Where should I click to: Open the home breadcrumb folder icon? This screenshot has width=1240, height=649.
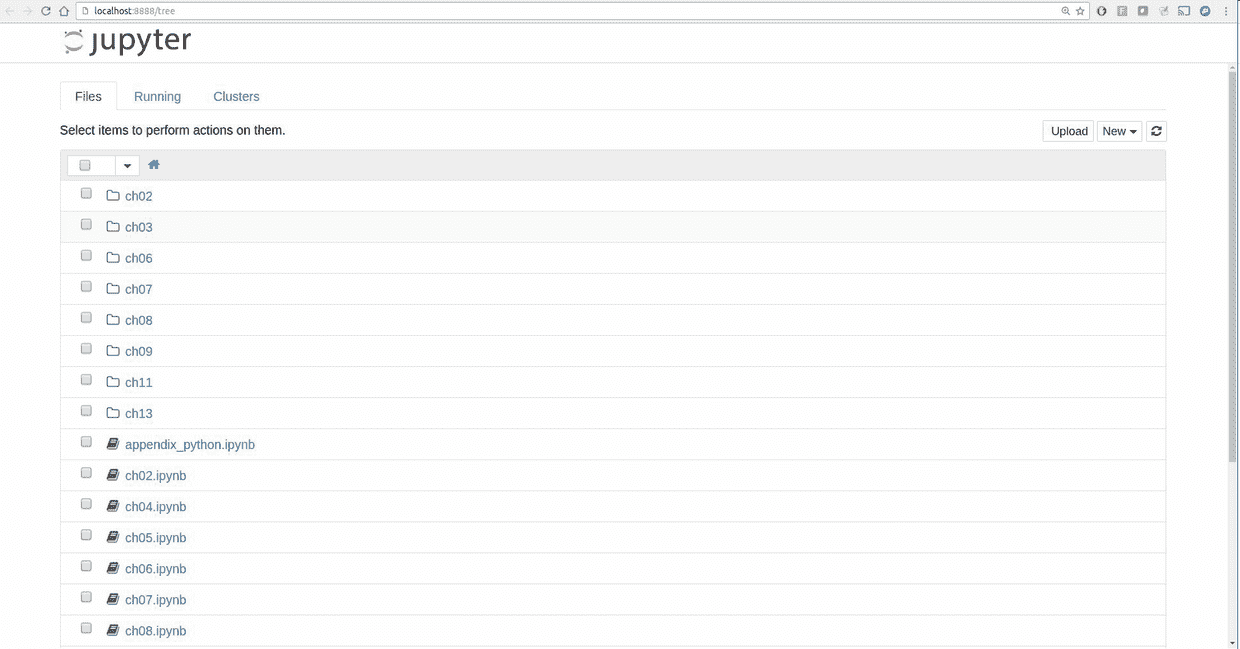pyautogui.click(x=153, y=164)
